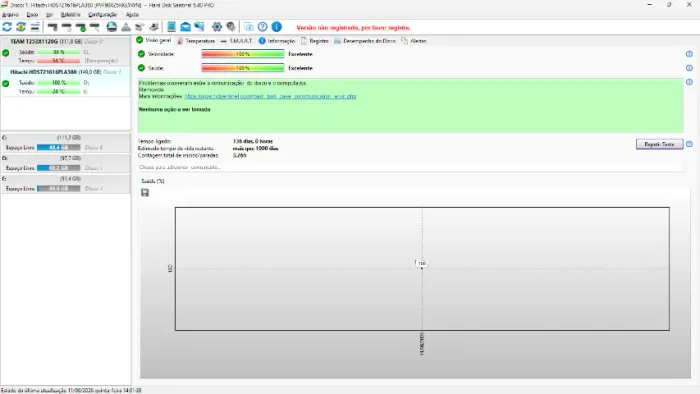Click the blue document report toolbar icon

pos(171,27)
